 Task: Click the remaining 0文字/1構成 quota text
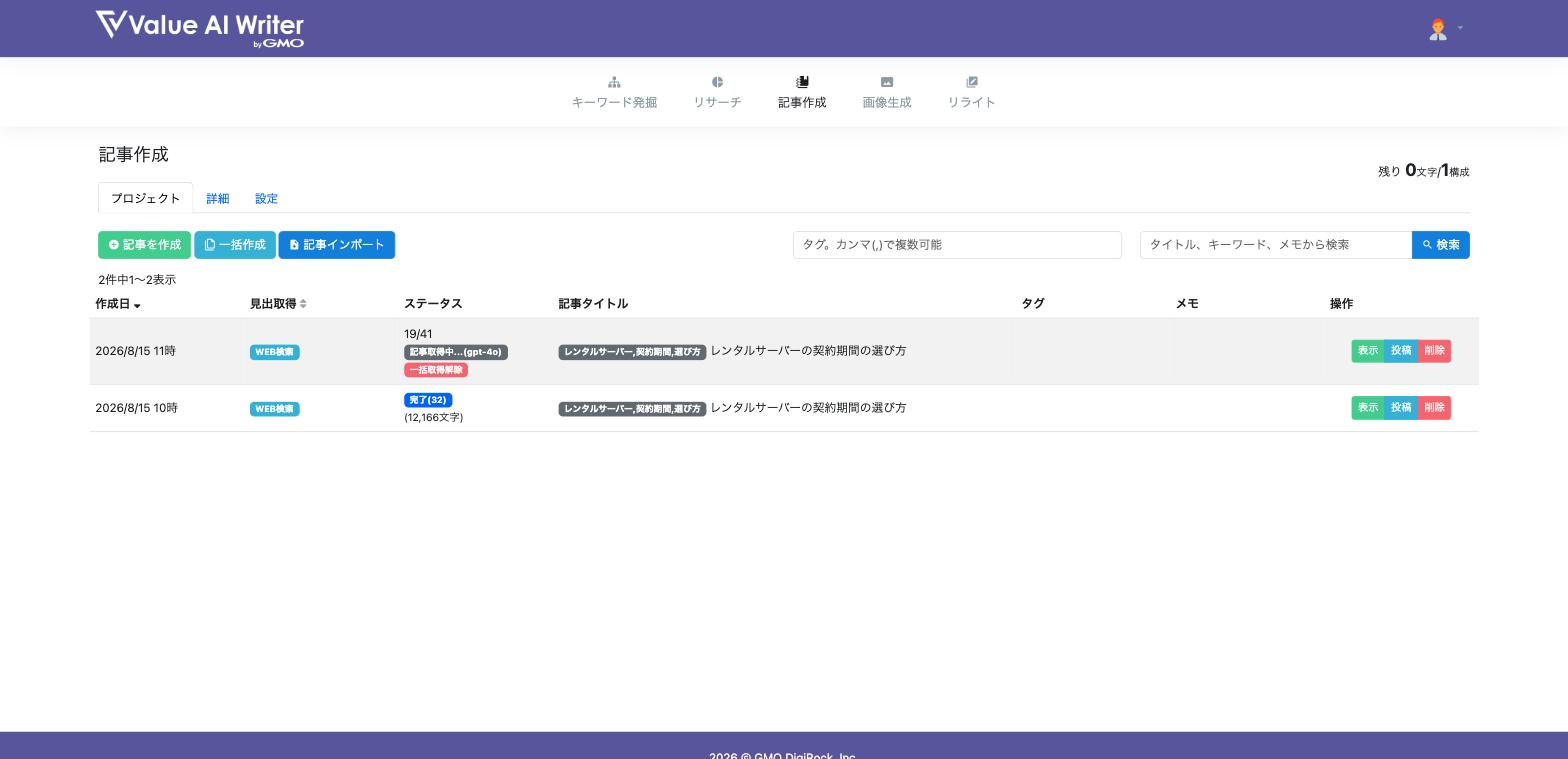pos(1424,171)
